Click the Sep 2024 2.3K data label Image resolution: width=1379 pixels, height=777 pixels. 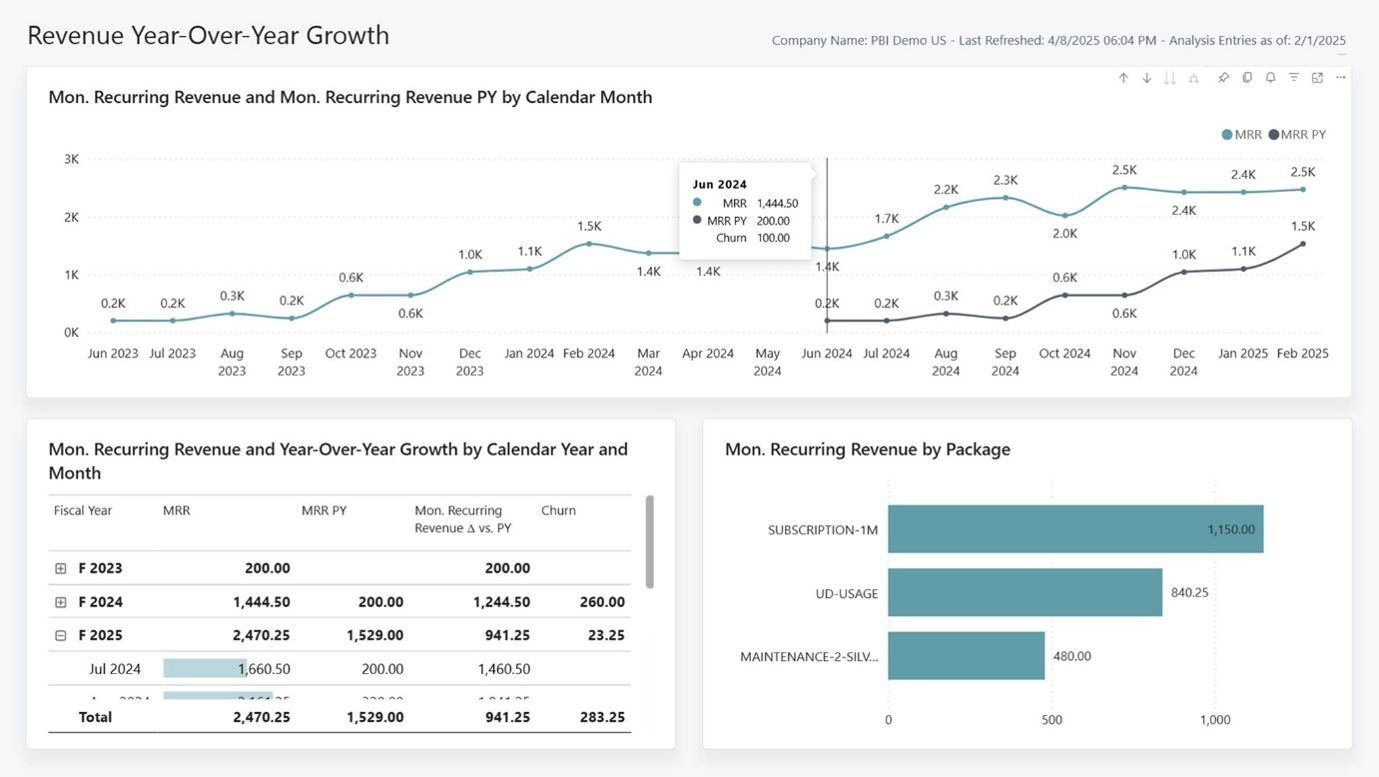[x=1005, y=180]
